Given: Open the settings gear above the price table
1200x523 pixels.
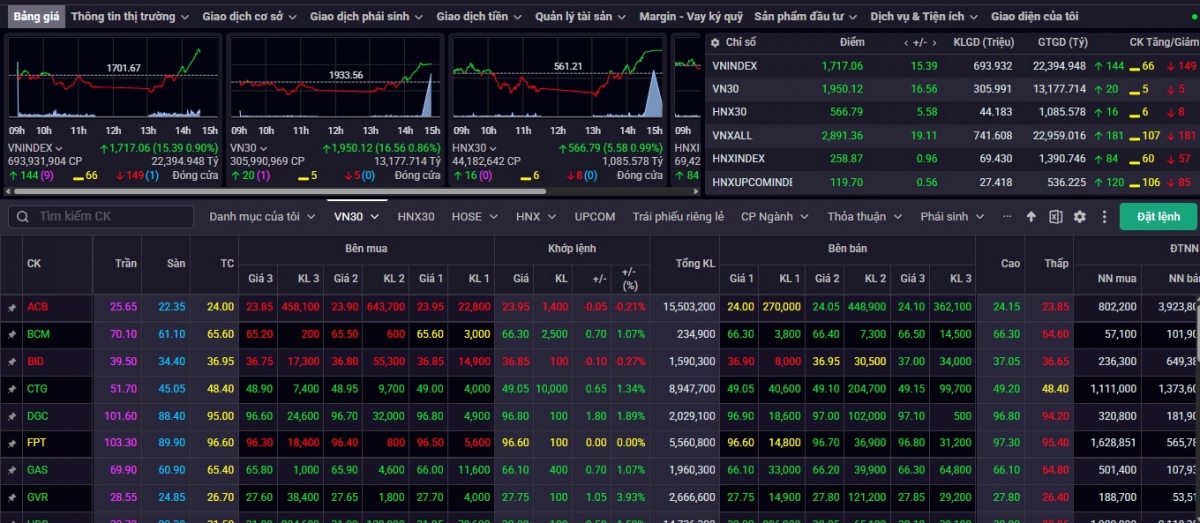Looking at the screenshot, I should click(x=1079, y=217).
